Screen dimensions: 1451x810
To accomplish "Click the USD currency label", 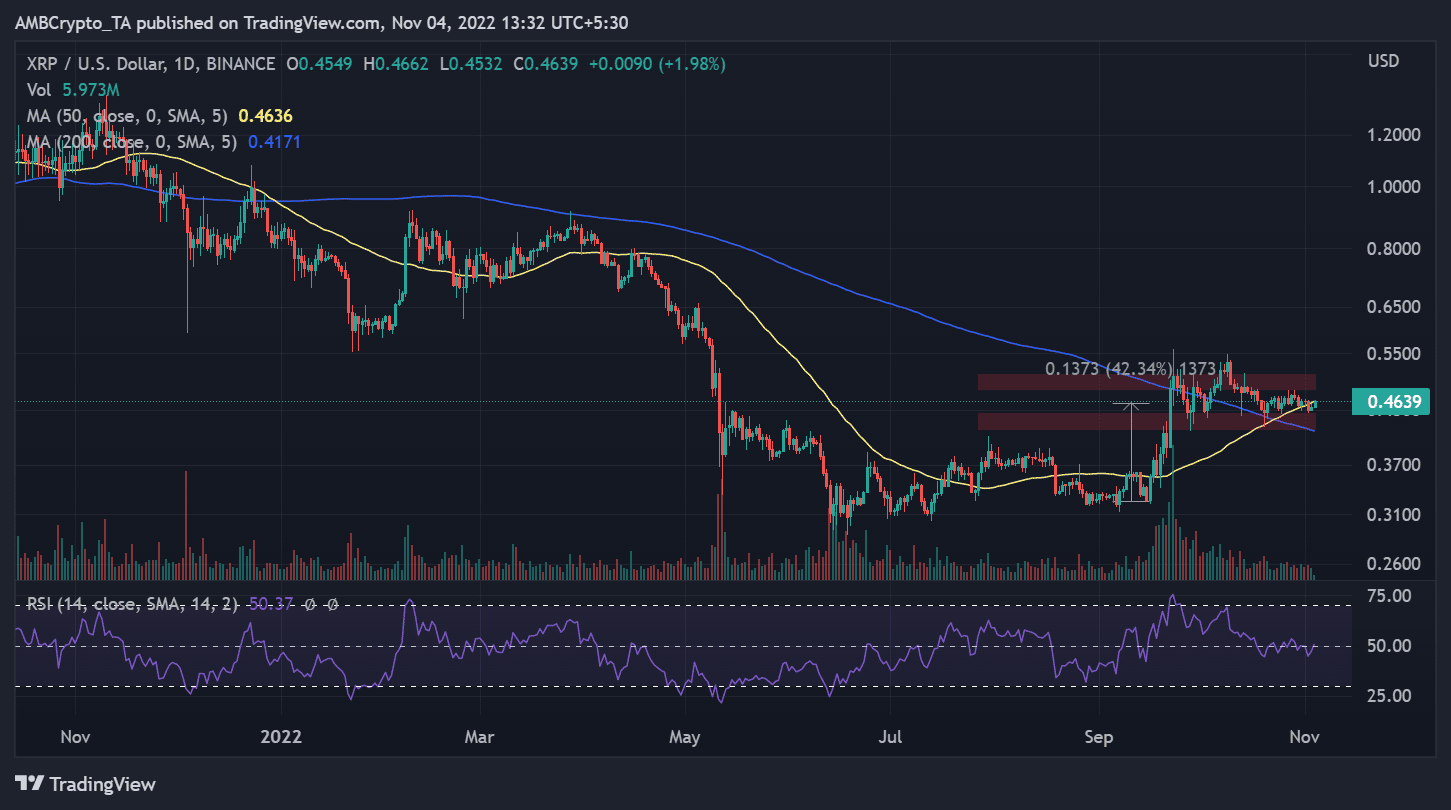I will tap(1384, 62).
